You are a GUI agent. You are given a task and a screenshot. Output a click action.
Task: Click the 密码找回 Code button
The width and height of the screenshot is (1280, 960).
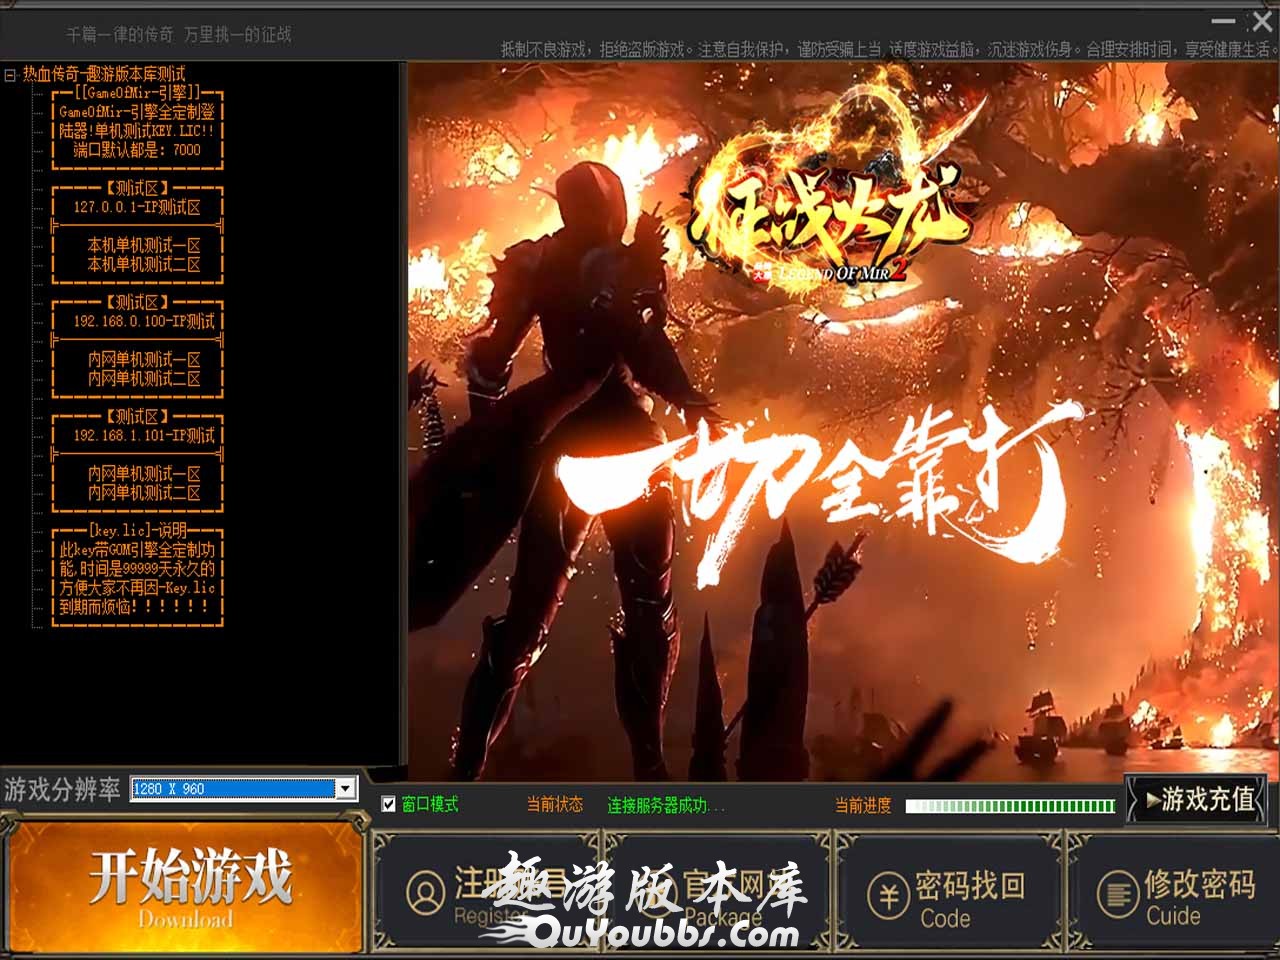(948, 891)
